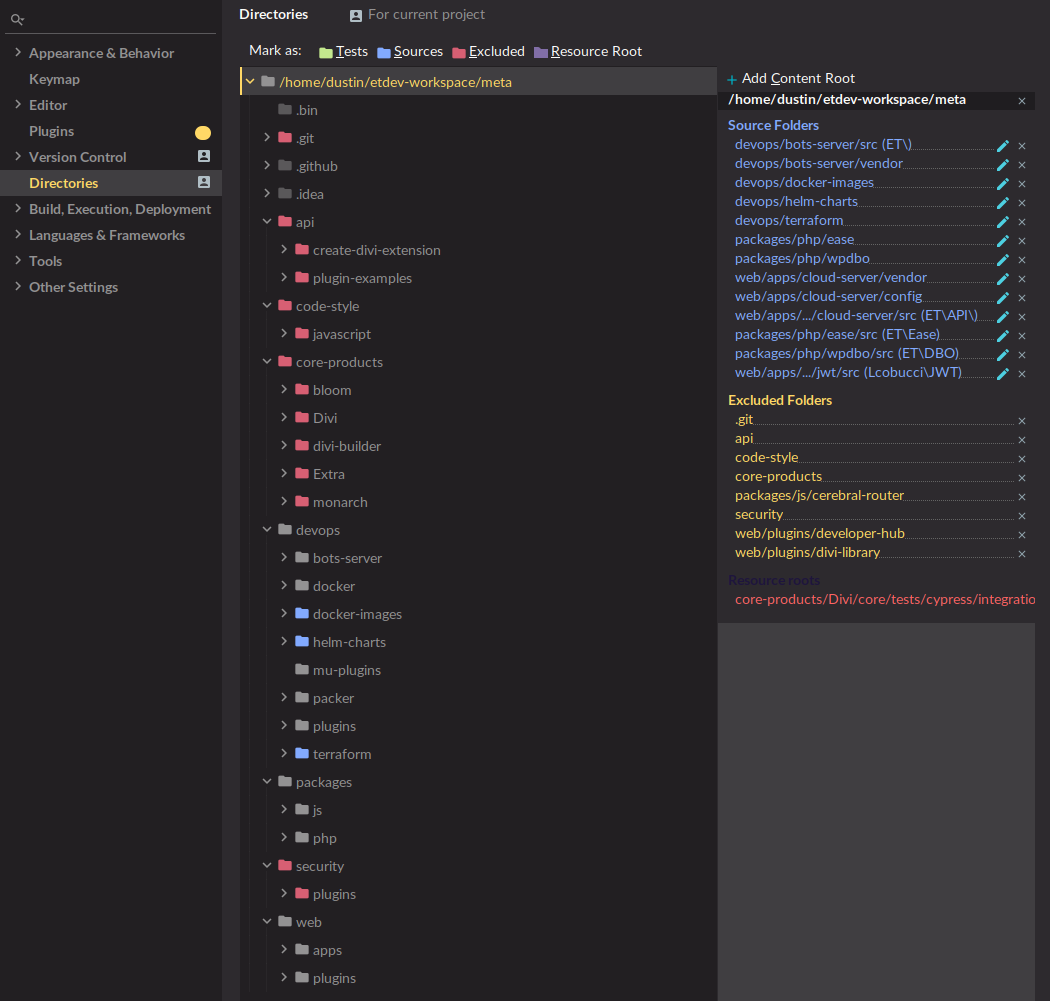
Task: Expand the php folder under packages
Action: [x=284, y=838]
